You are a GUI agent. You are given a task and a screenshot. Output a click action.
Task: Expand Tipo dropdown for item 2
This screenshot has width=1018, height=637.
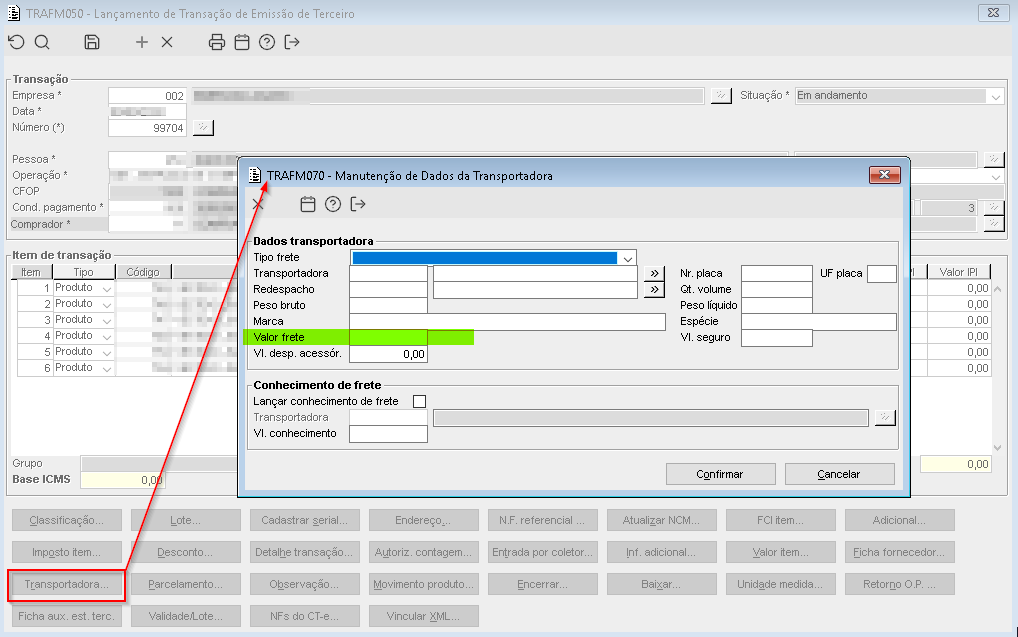click(107, 304)
